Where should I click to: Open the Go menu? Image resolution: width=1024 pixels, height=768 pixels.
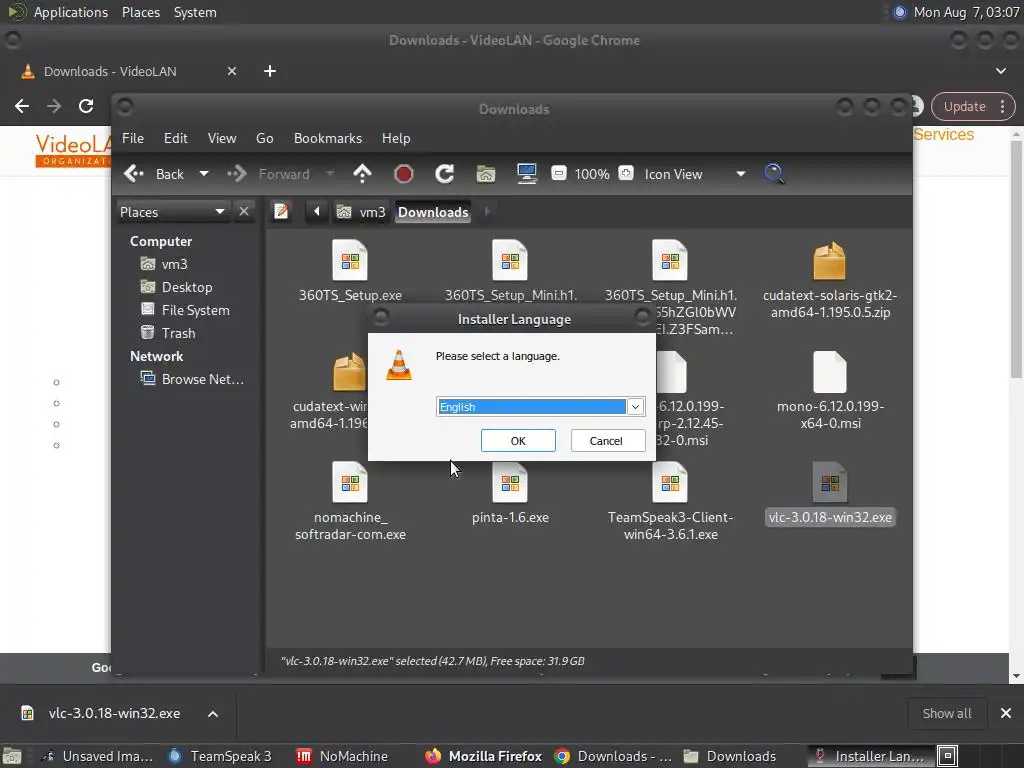pos(264,138)
